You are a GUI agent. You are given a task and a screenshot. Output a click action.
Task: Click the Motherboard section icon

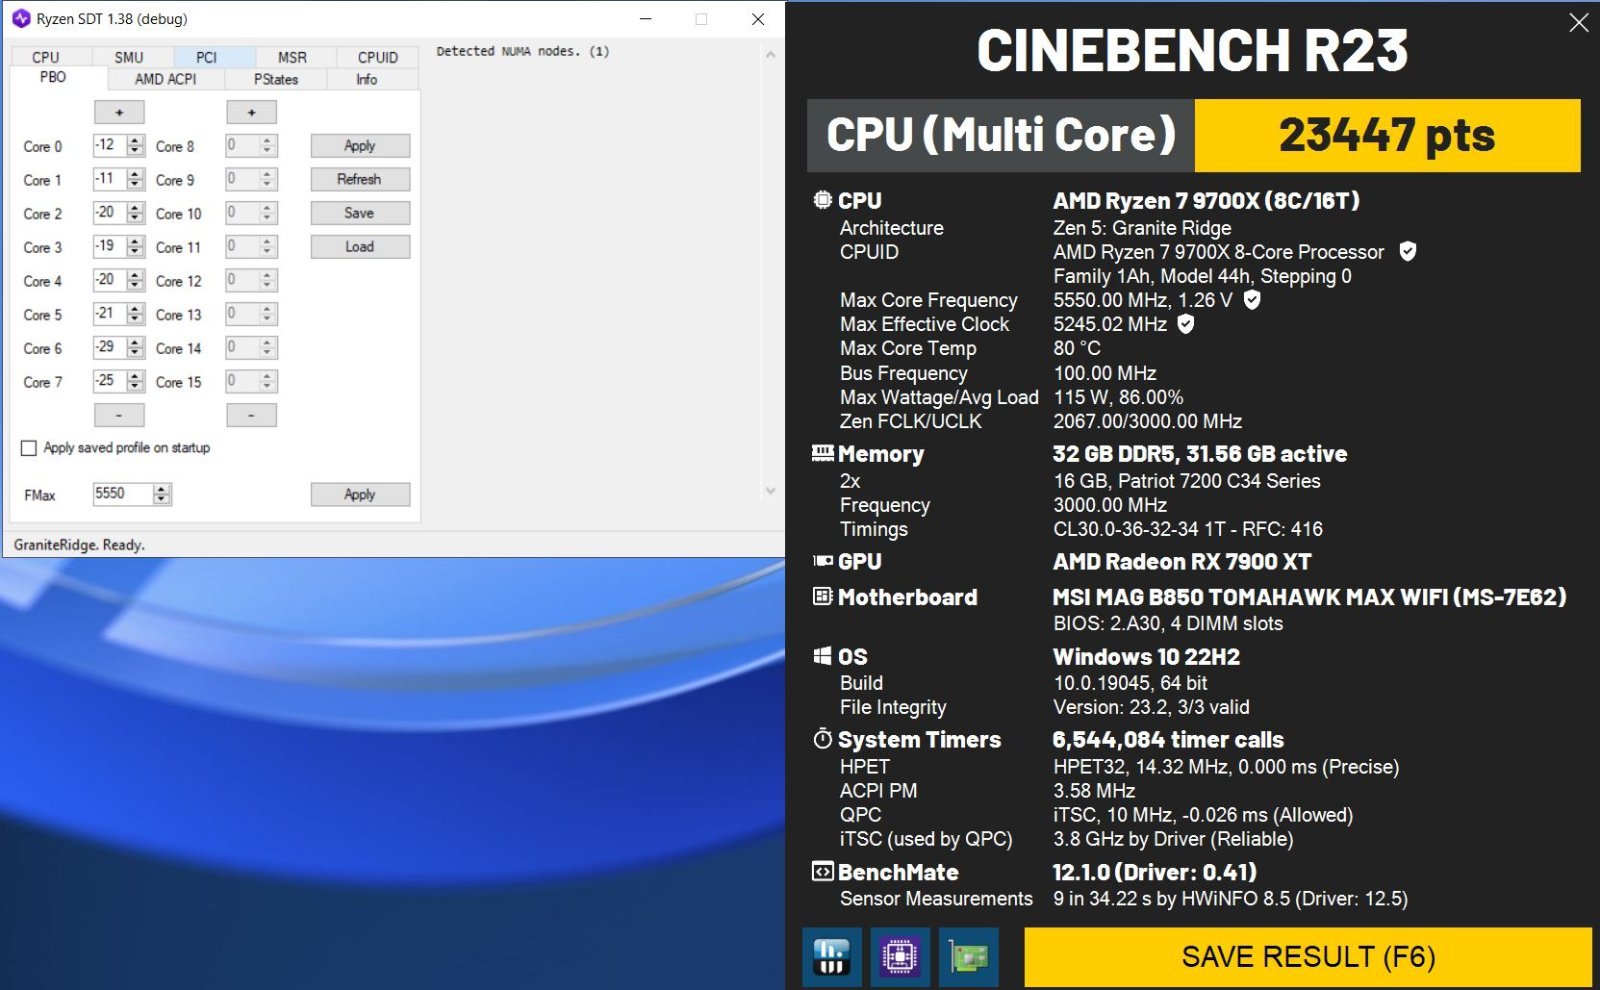(x=822, y=597)
